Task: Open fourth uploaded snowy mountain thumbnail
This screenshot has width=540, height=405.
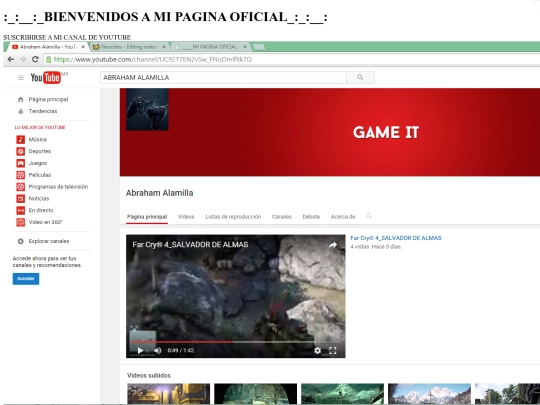Action: 429,394
